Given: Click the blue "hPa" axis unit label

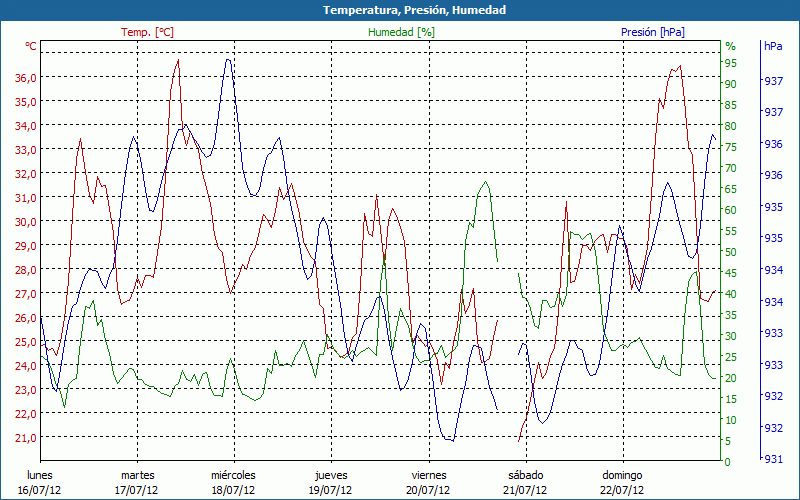Looking at the screenshot, I should click(773, 46).
